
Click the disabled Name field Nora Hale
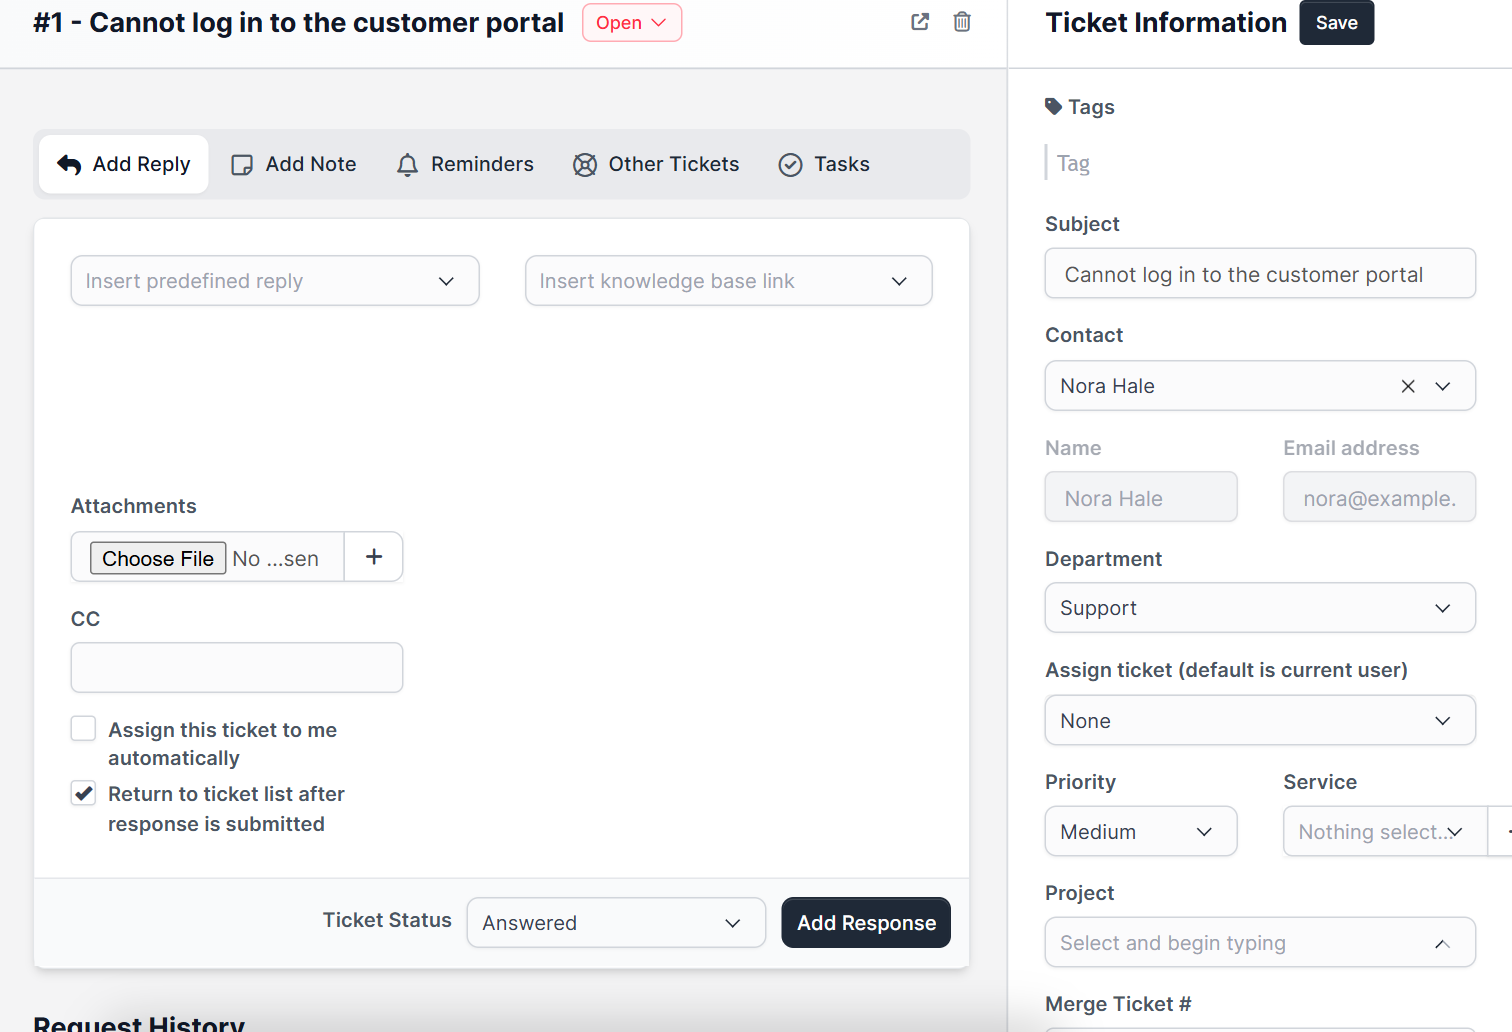[1141, 497]
